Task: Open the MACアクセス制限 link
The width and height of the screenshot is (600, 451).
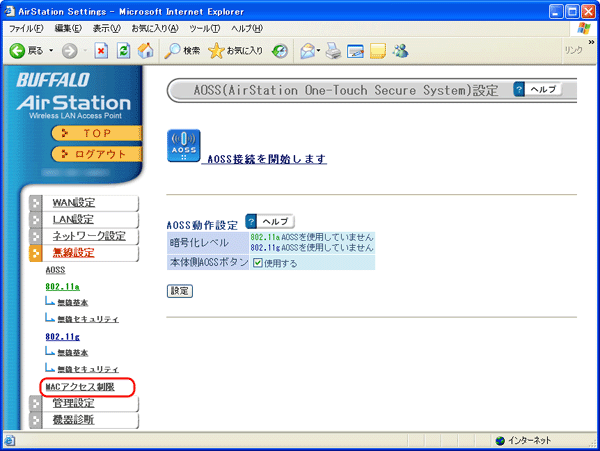Action: click(x=80, y=387)
